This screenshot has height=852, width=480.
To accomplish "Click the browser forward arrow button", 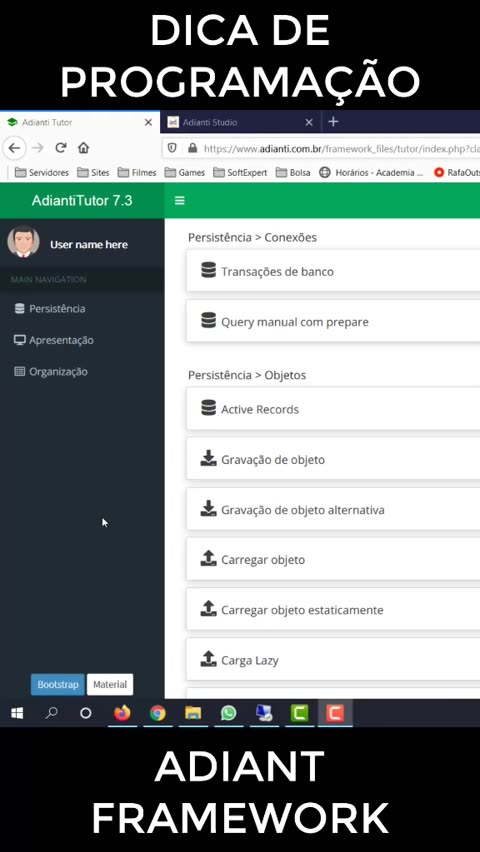I will coord(38,148).
